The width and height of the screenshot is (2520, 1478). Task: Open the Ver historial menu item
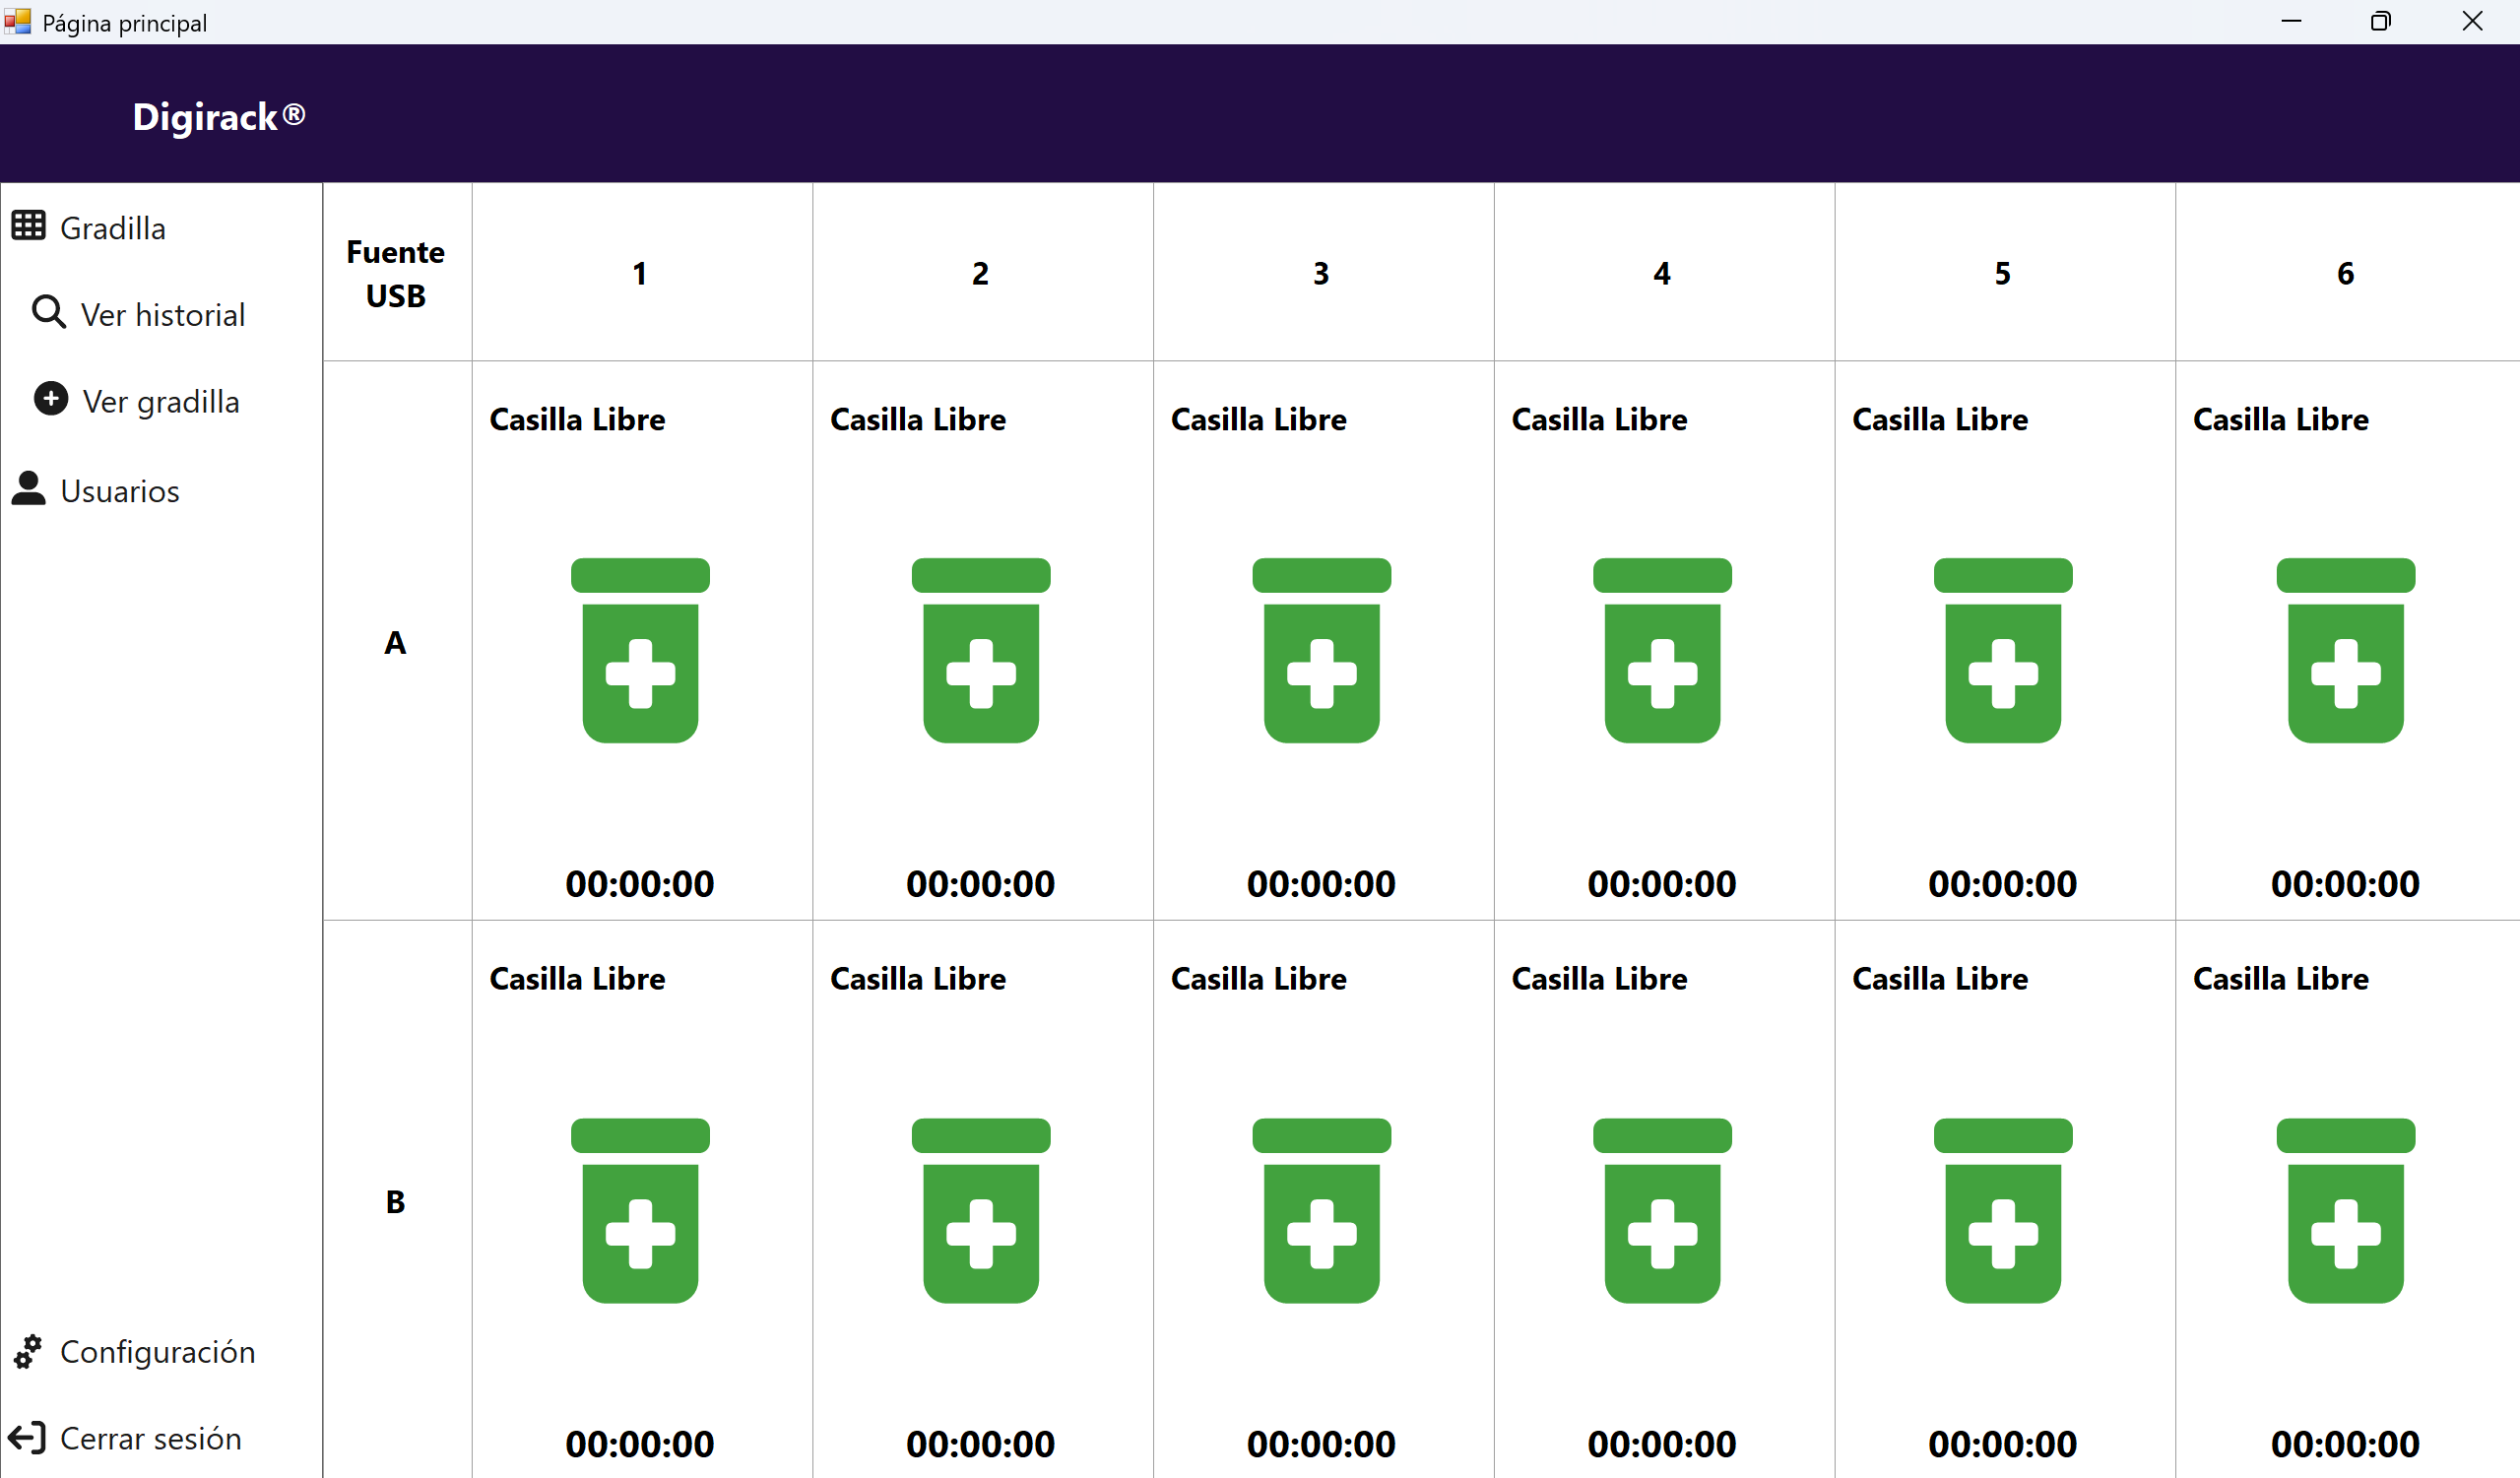click(x=162, y=315)
